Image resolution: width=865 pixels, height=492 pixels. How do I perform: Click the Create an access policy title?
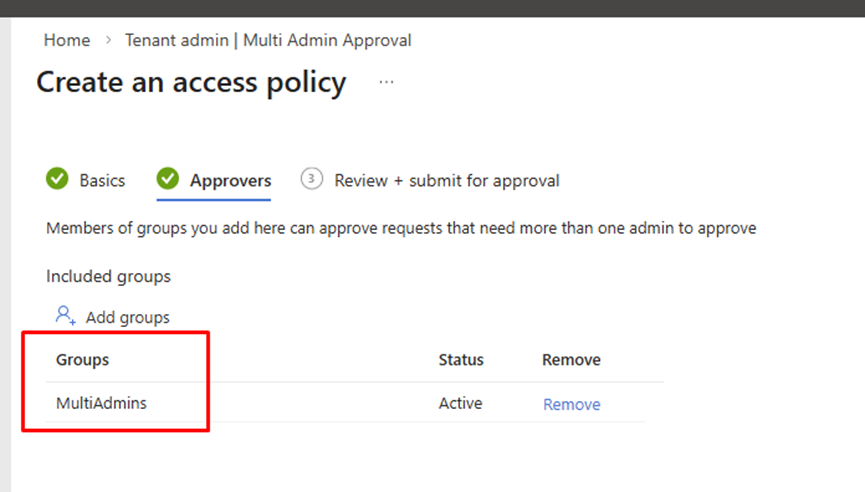[191, 83]
